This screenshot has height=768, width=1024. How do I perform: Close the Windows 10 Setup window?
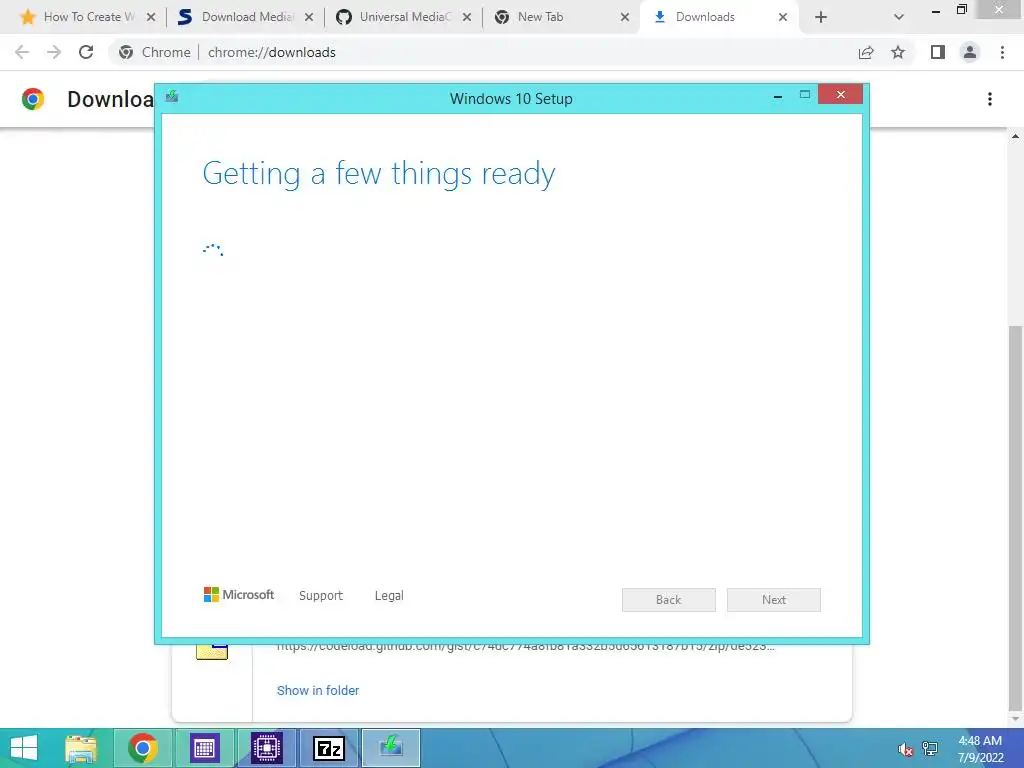(x=840, y=95)
